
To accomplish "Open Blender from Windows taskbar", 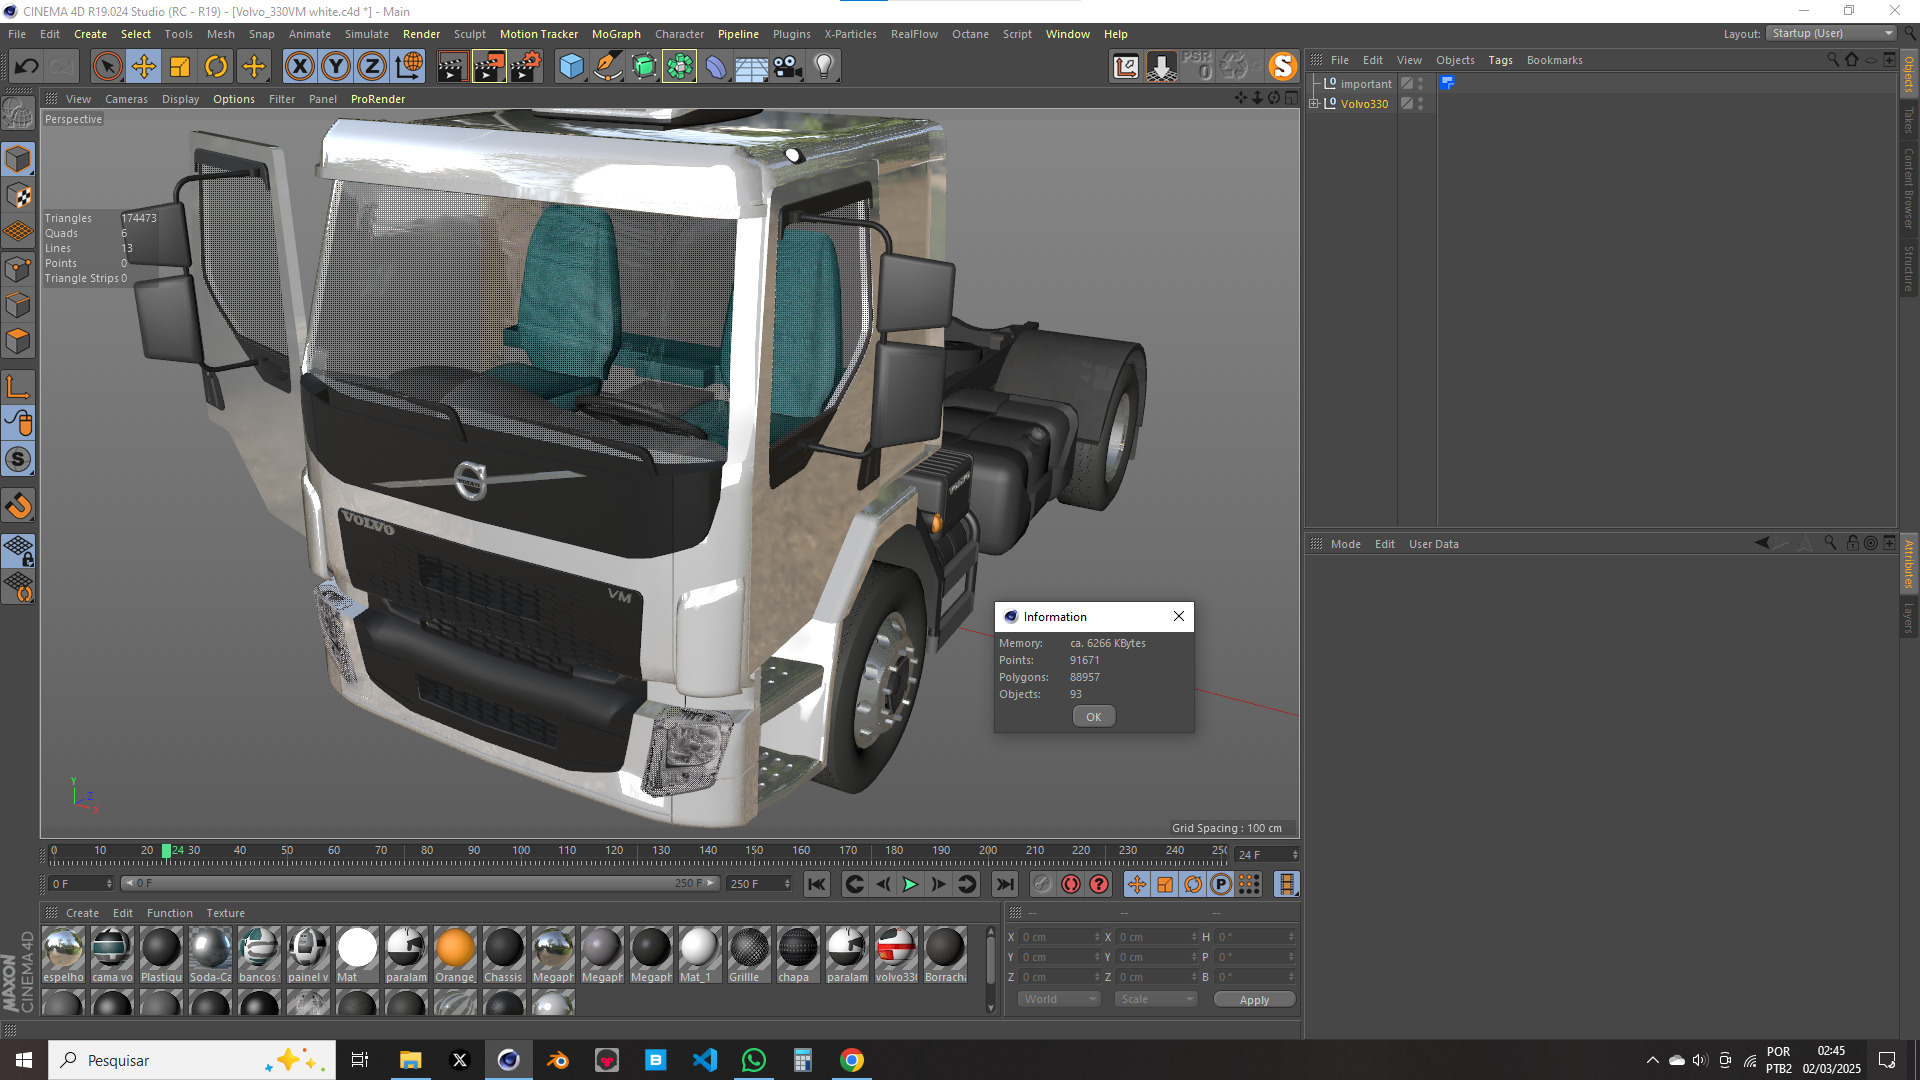I will click(558, 1060).
